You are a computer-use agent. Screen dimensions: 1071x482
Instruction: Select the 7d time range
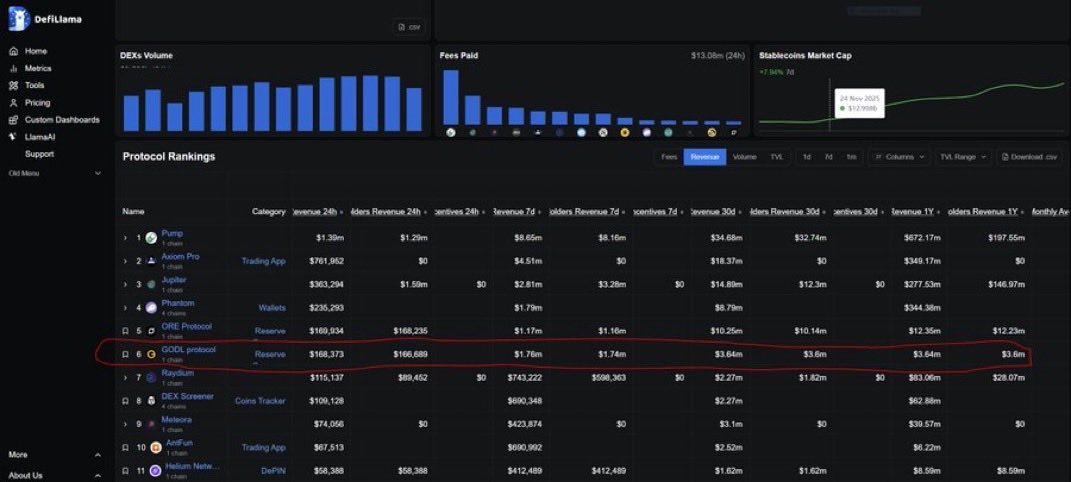(829, 157)
